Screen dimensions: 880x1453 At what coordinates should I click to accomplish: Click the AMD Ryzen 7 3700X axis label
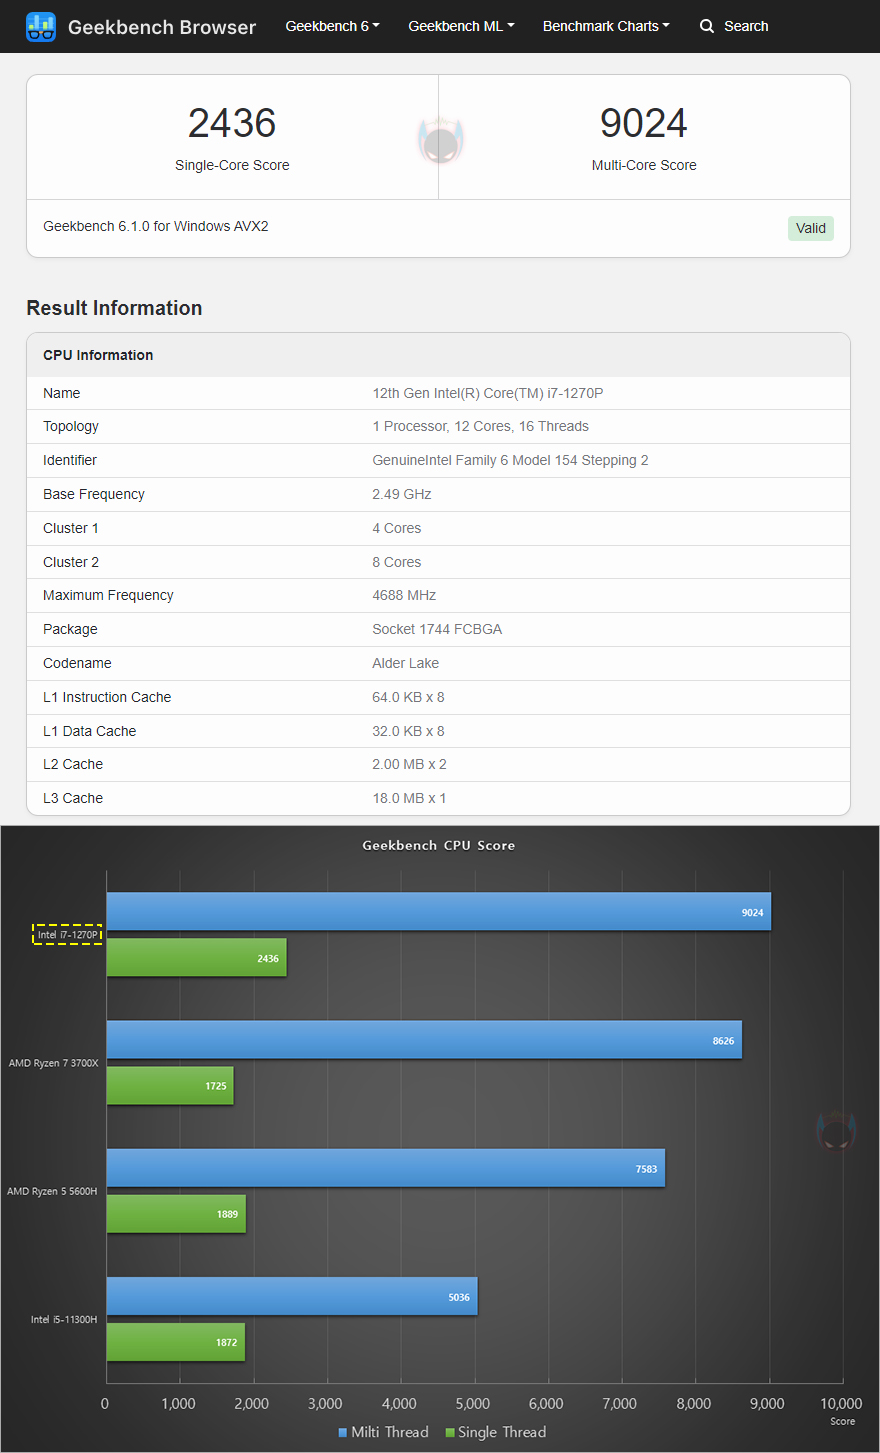[x=54, y=1063]
